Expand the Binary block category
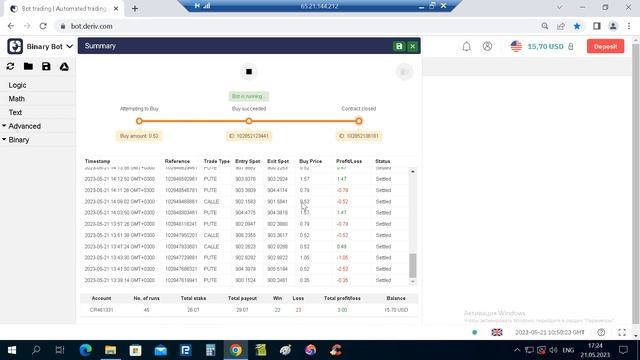640x360 pixels. coord(19,140)
